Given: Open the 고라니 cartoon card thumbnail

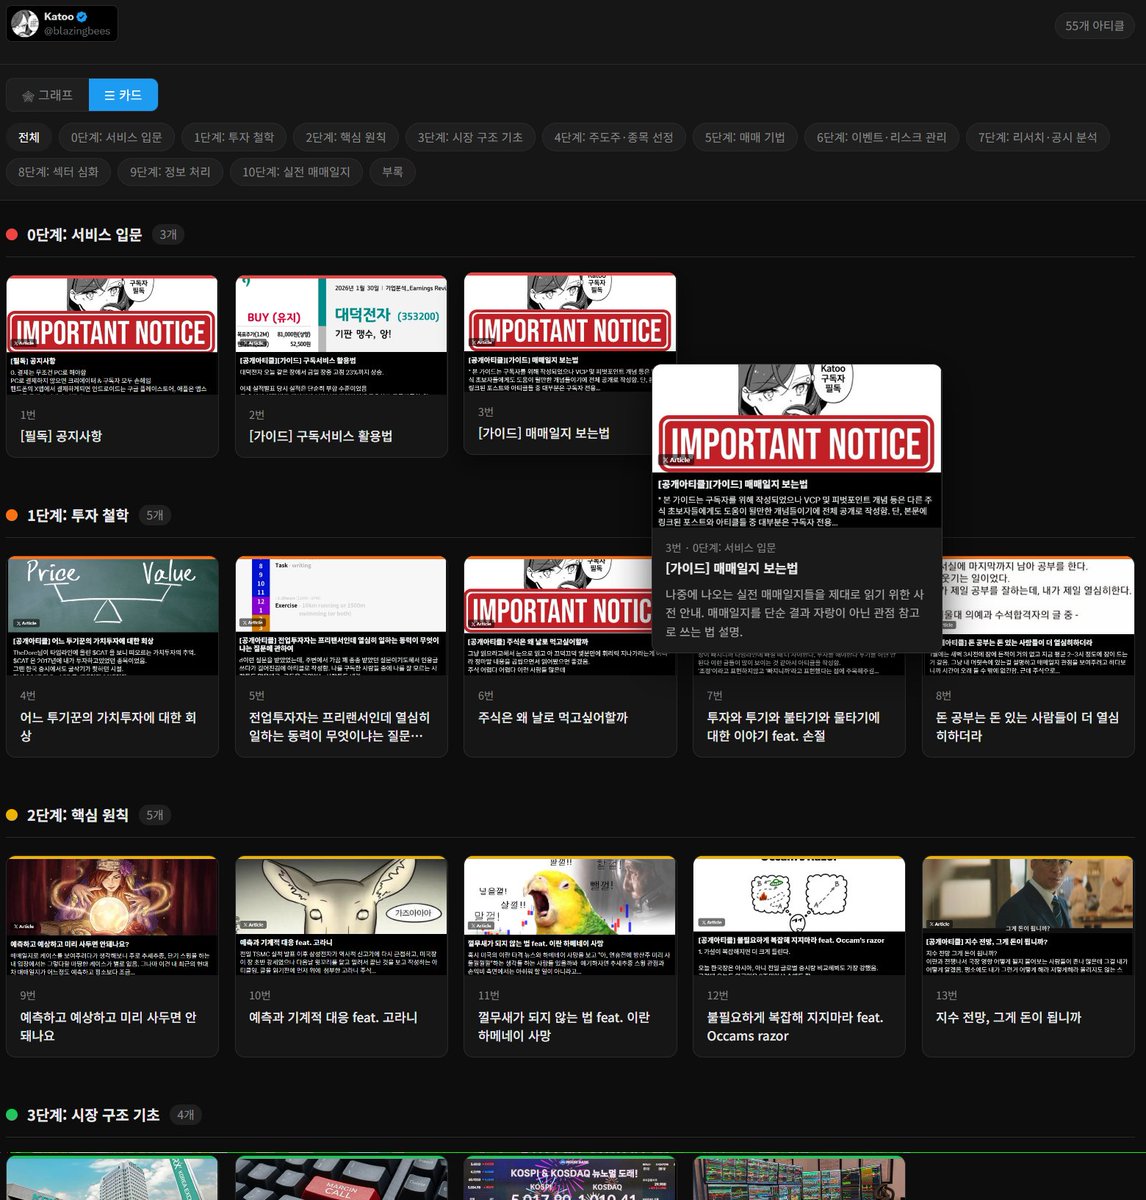Looking at the screenshot, I should click(x=341, y=916).
